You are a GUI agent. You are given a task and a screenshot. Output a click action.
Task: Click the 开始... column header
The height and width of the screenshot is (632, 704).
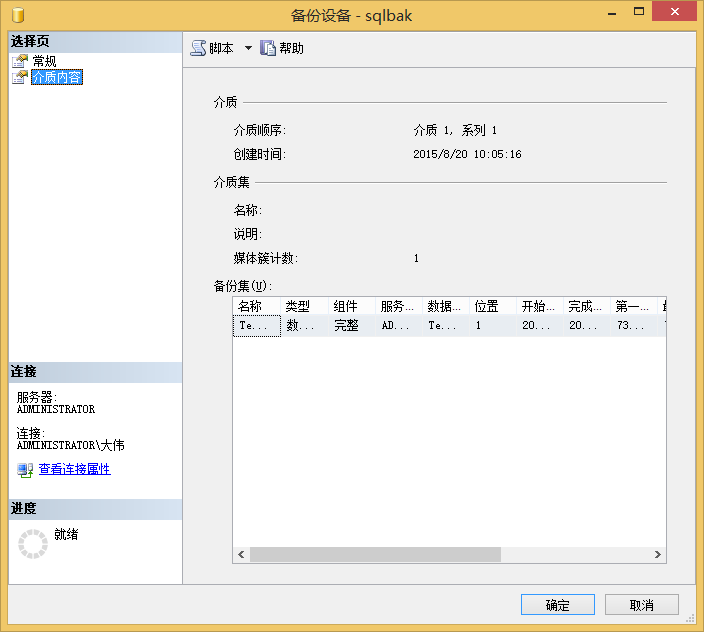tap(540, 306)
